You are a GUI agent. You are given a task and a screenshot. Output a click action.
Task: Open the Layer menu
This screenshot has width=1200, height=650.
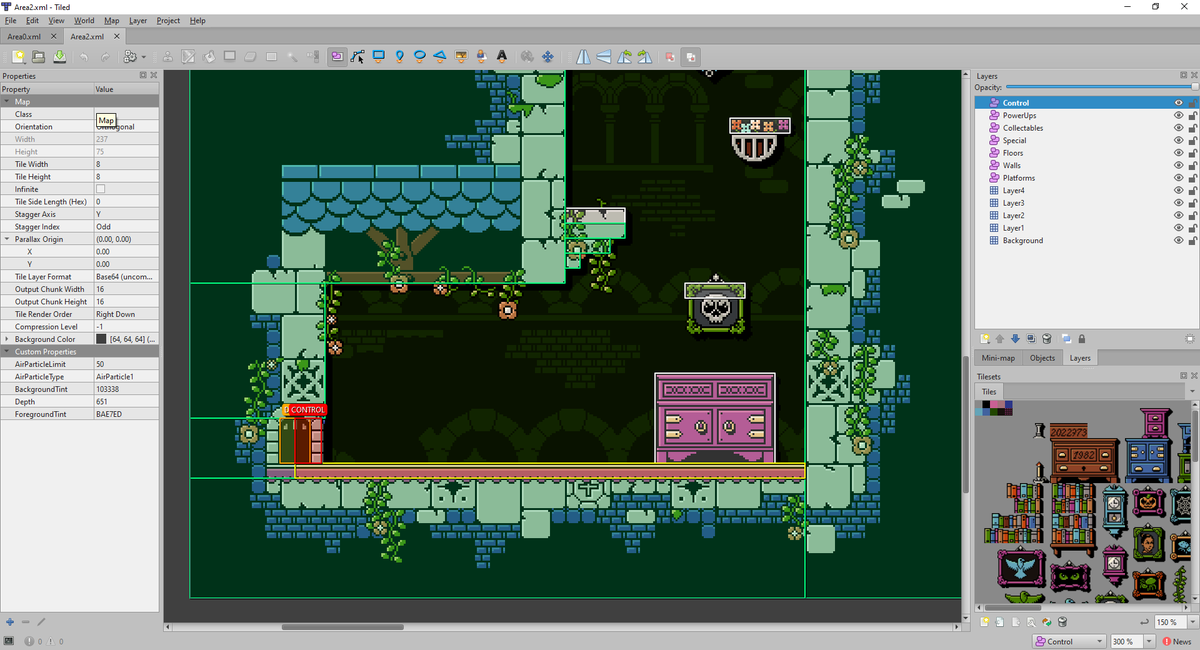click(138, 20)
